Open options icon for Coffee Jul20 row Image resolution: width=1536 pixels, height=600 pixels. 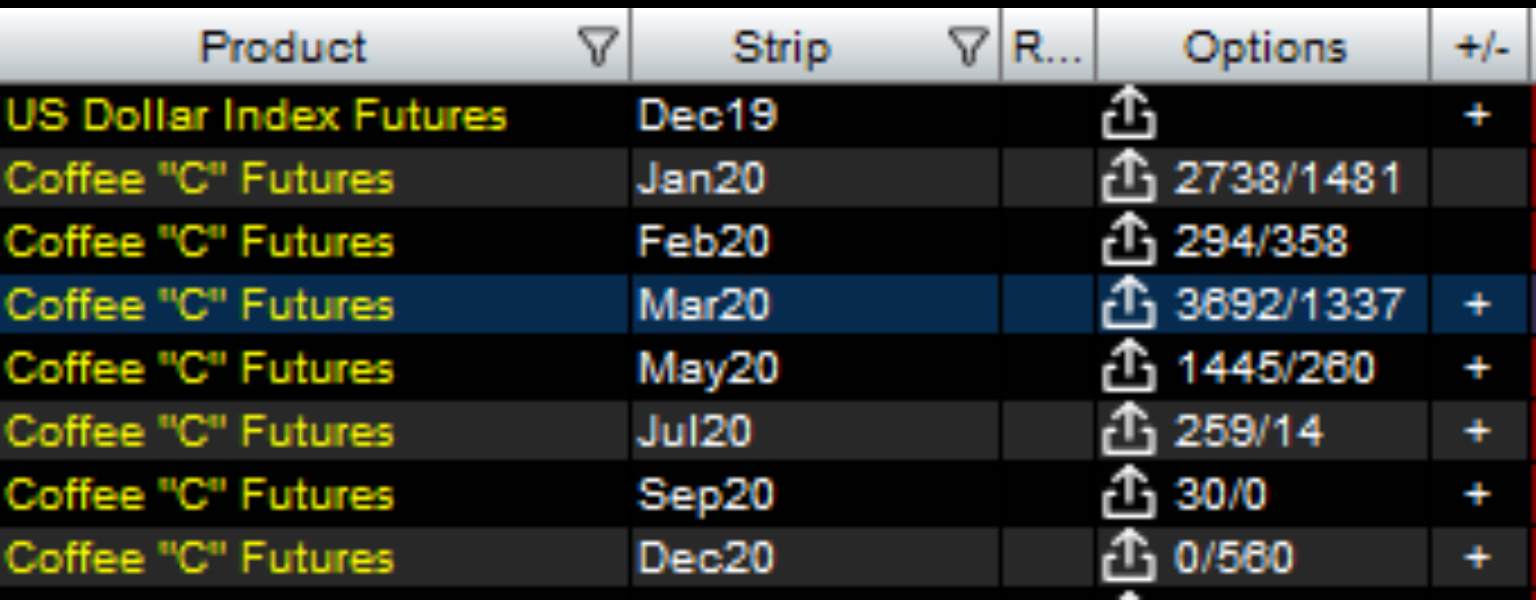(x=1129, y=431)
